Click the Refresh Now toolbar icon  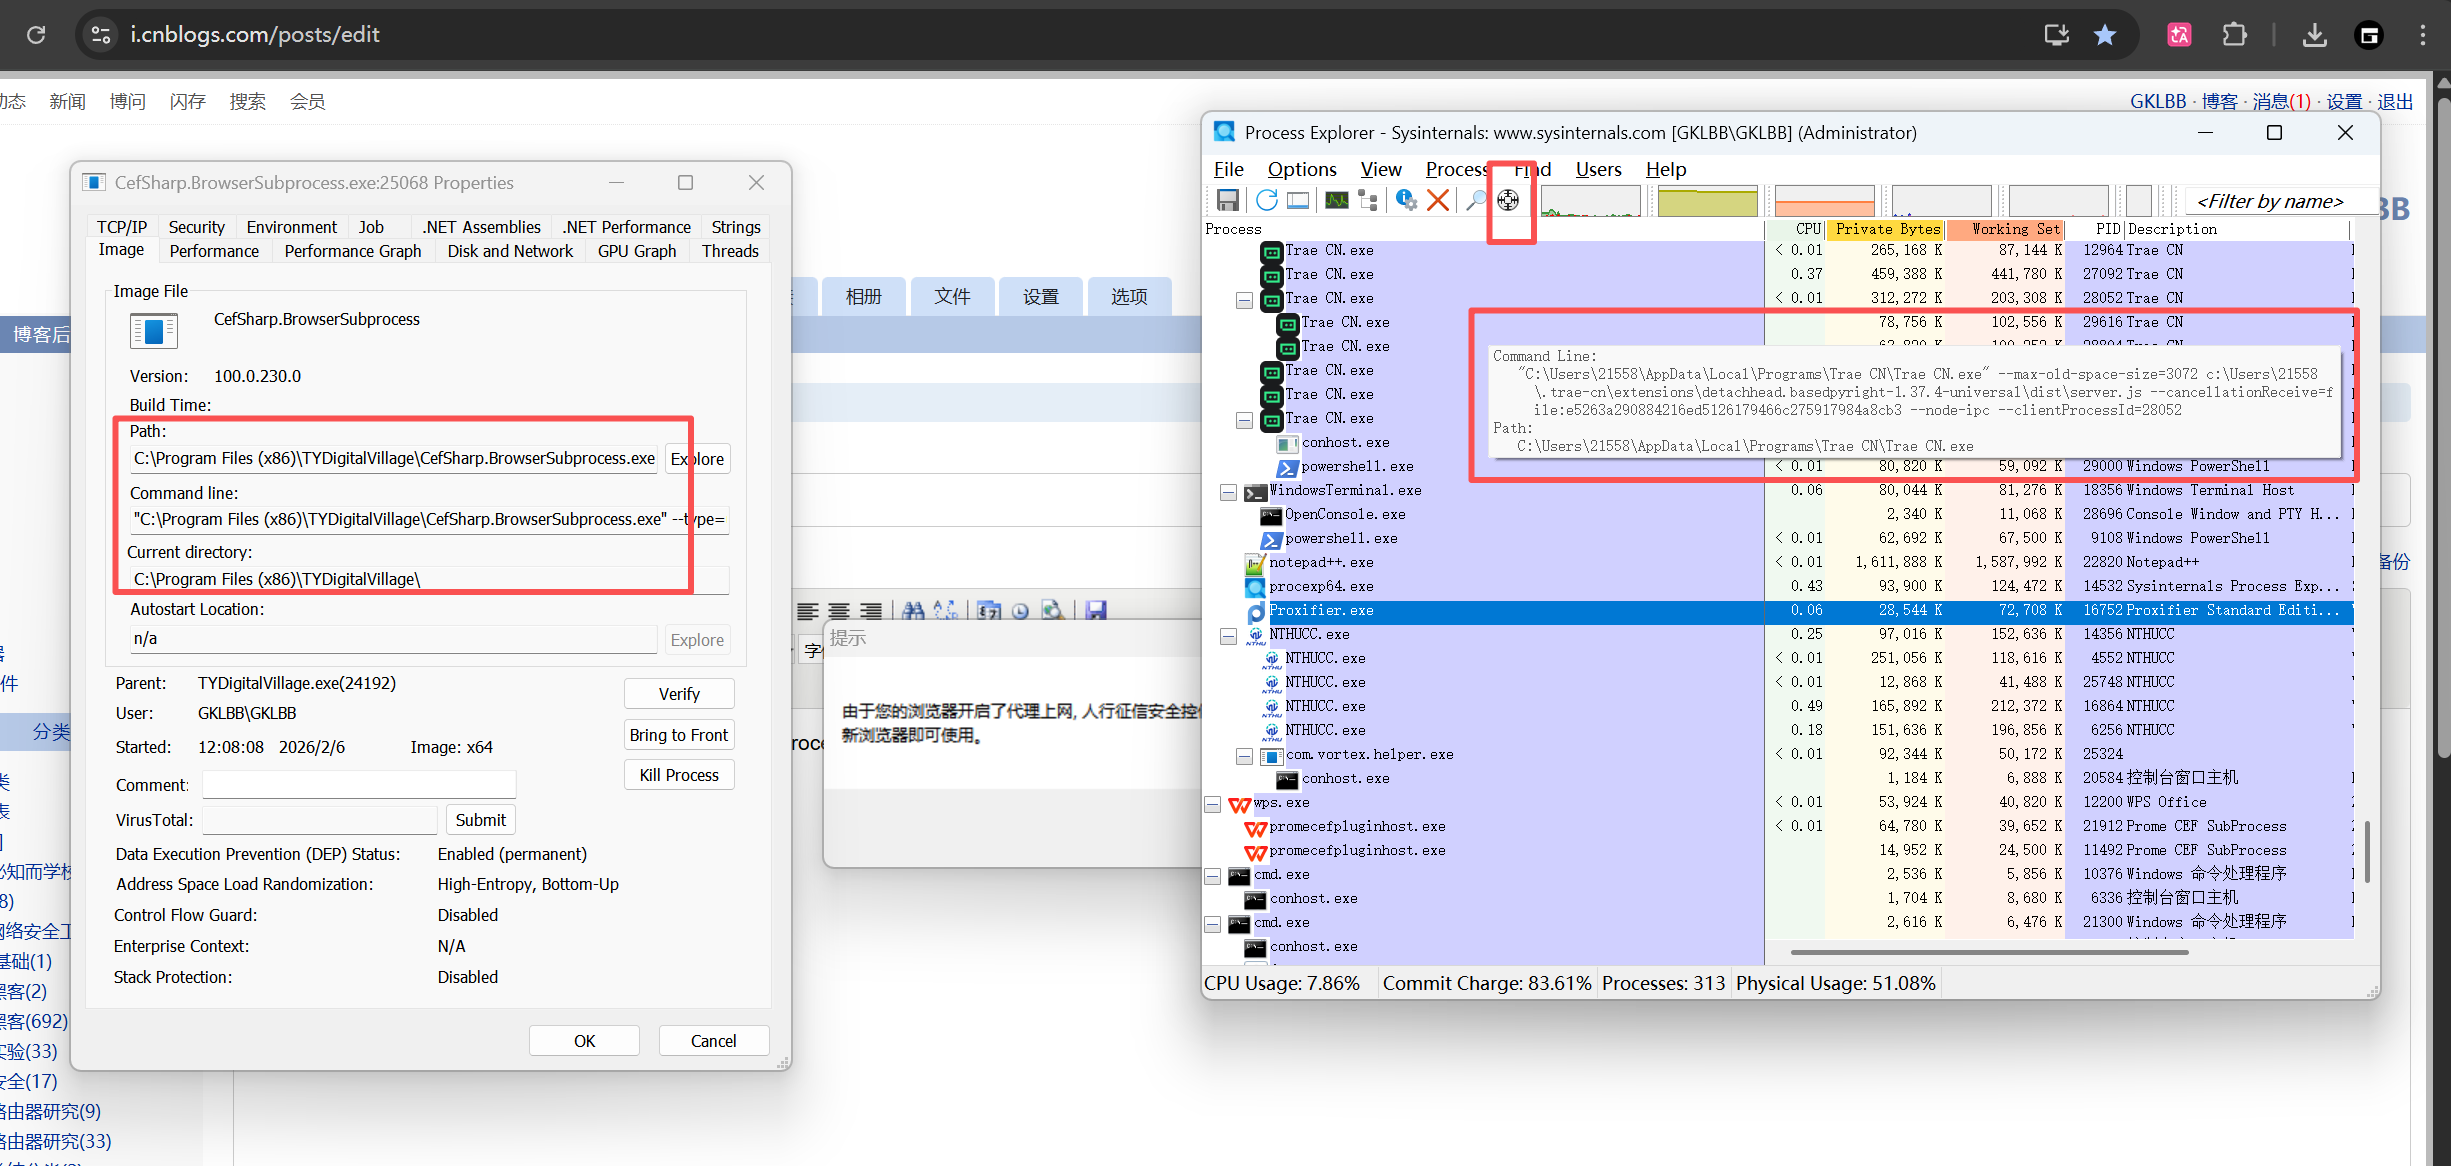pos(1266,200)
